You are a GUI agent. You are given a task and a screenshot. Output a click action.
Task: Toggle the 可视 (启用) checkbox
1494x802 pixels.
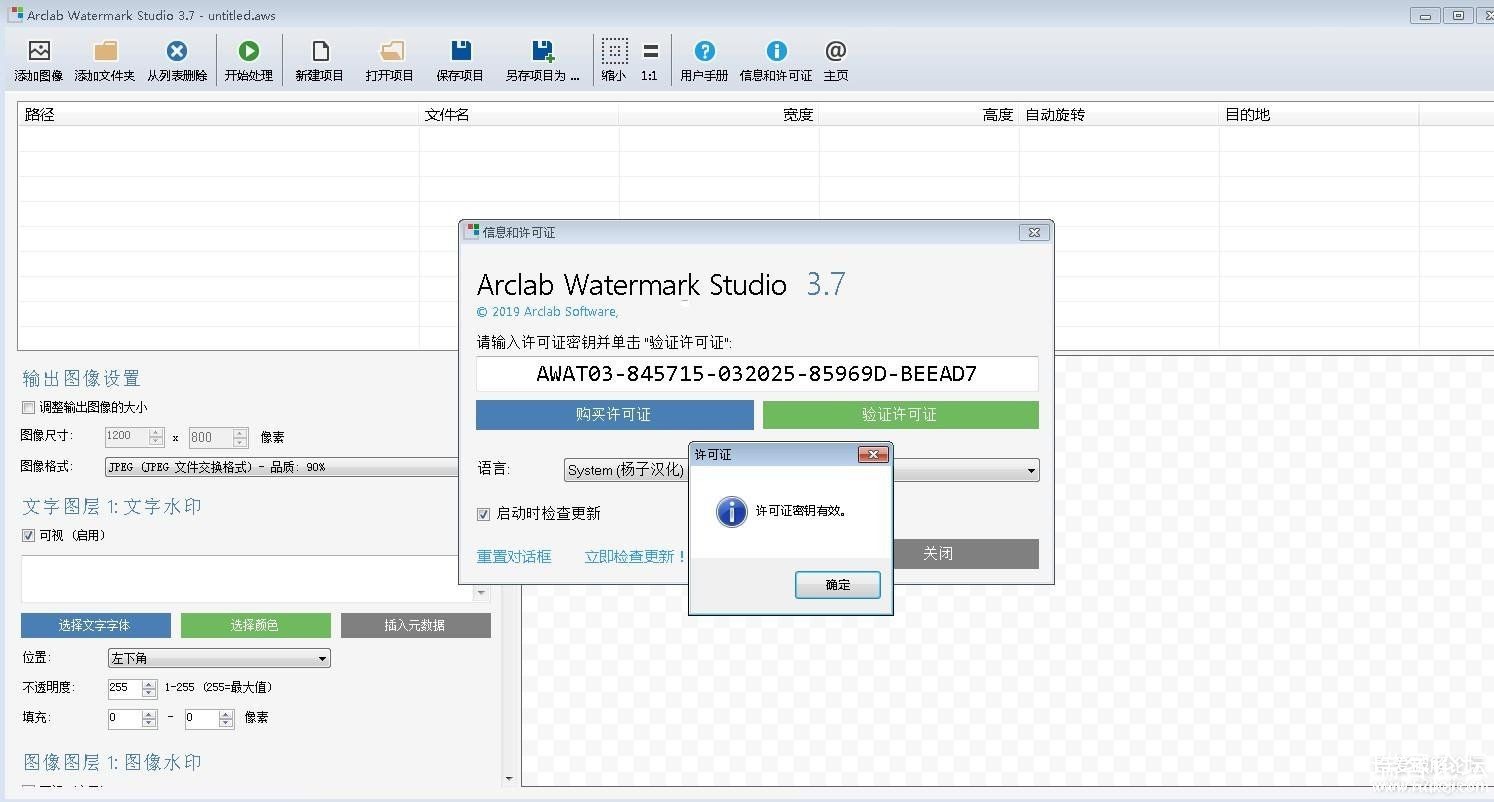(28, 535)
